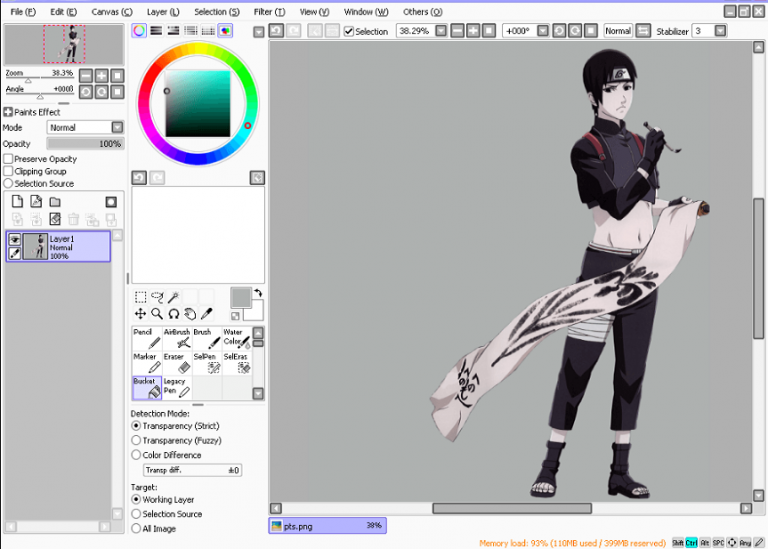768x549 pixels.
Task: Open the File menu
Action: pyautogui.click(x=23, y=12)
